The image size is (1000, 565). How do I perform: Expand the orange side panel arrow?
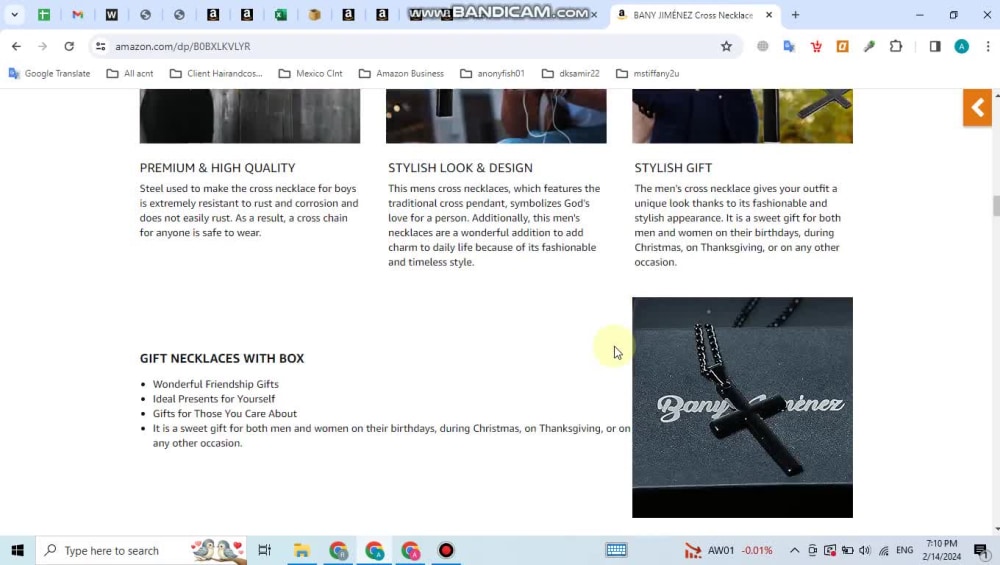977,108
